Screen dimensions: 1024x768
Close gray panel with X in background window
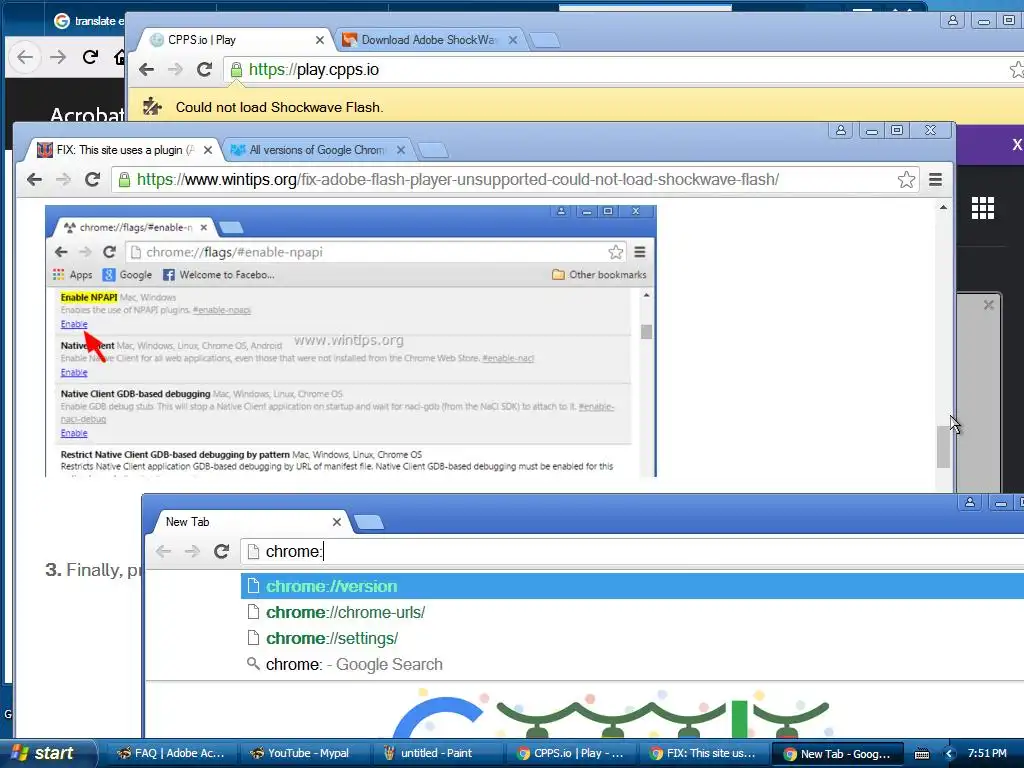989,305
